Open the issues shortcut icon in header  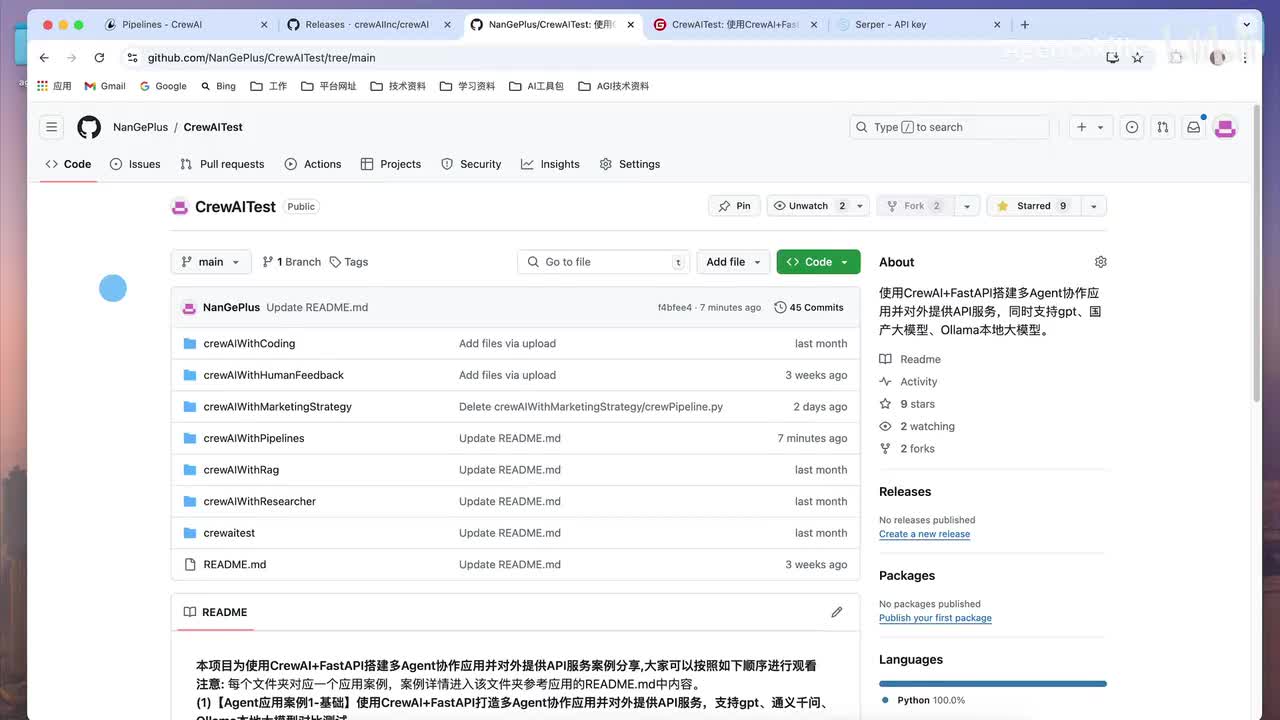[1132, 127]
